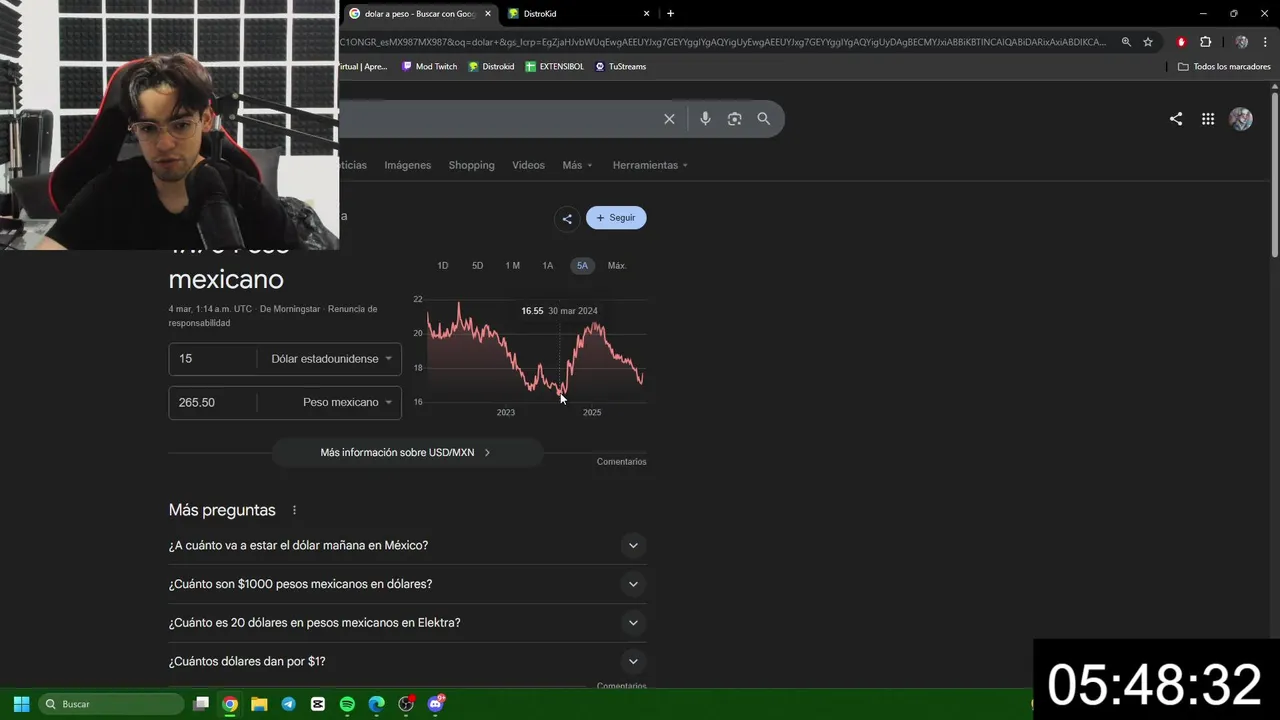Open Spotify from the taskbar
Screen dimensions: 1280x720
[347, 704]
